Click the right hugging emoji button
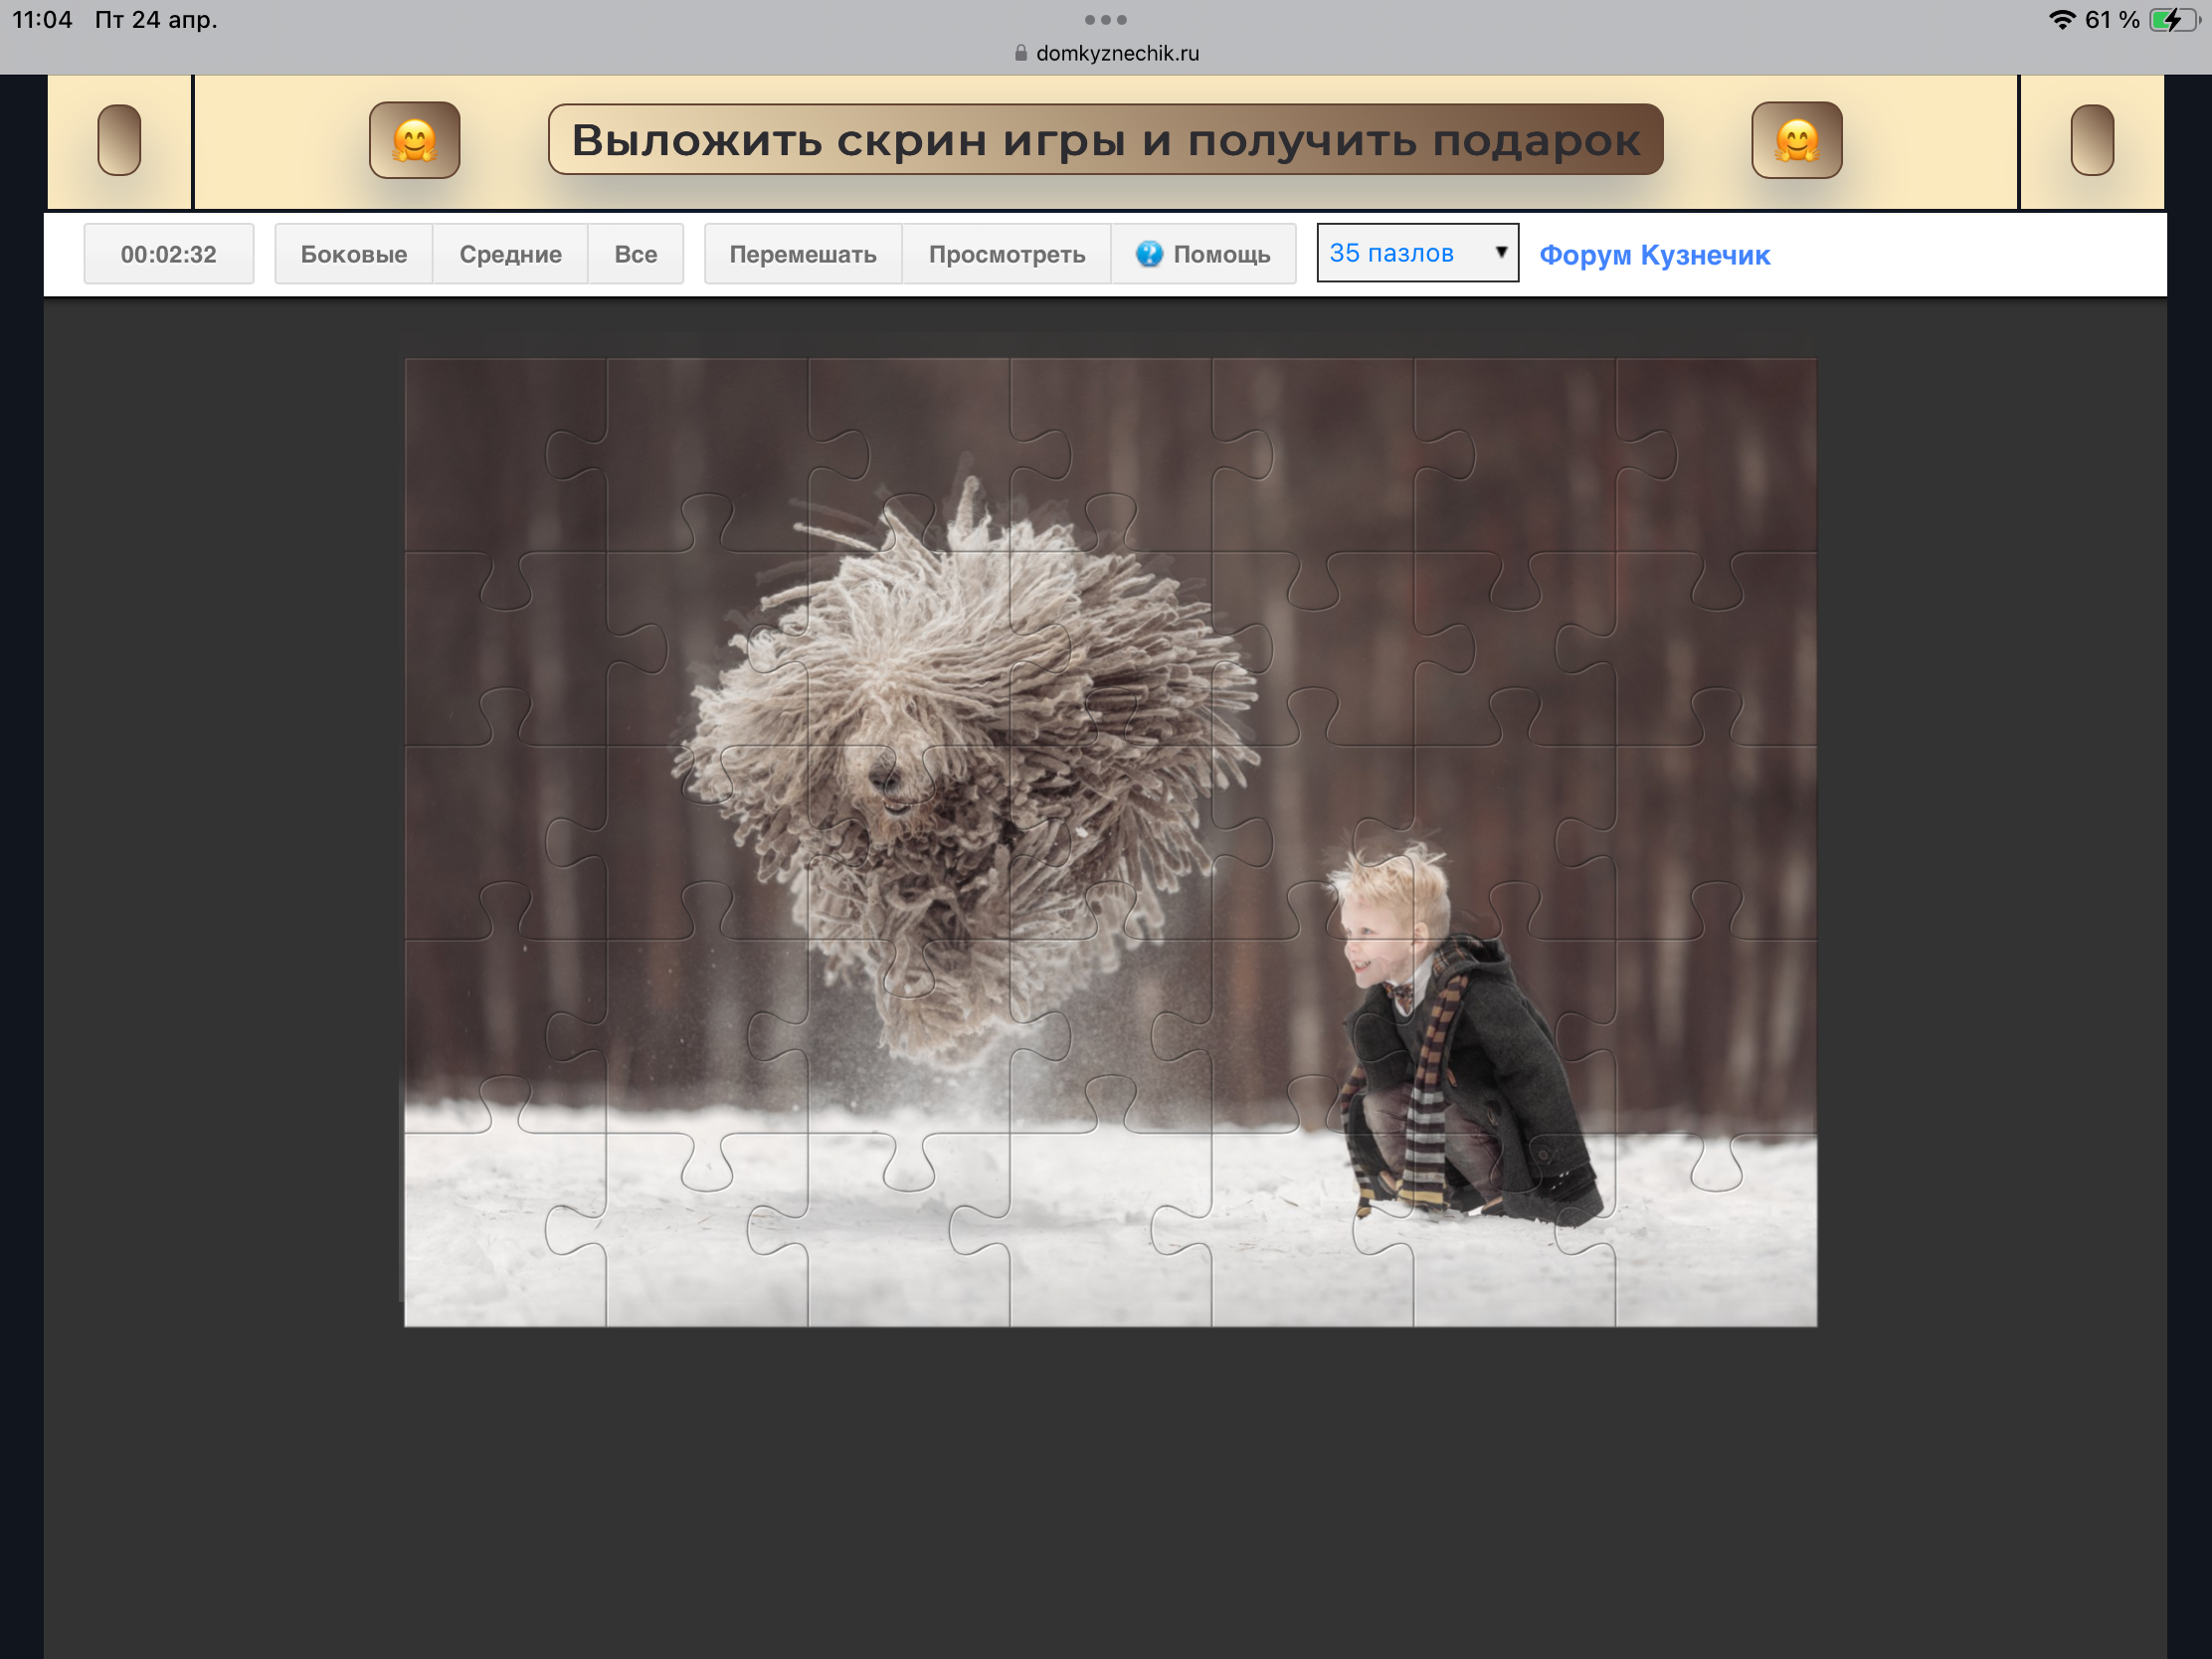Image resolution: width=2212 pixels, height=1659 pixels. [1796, 140]
